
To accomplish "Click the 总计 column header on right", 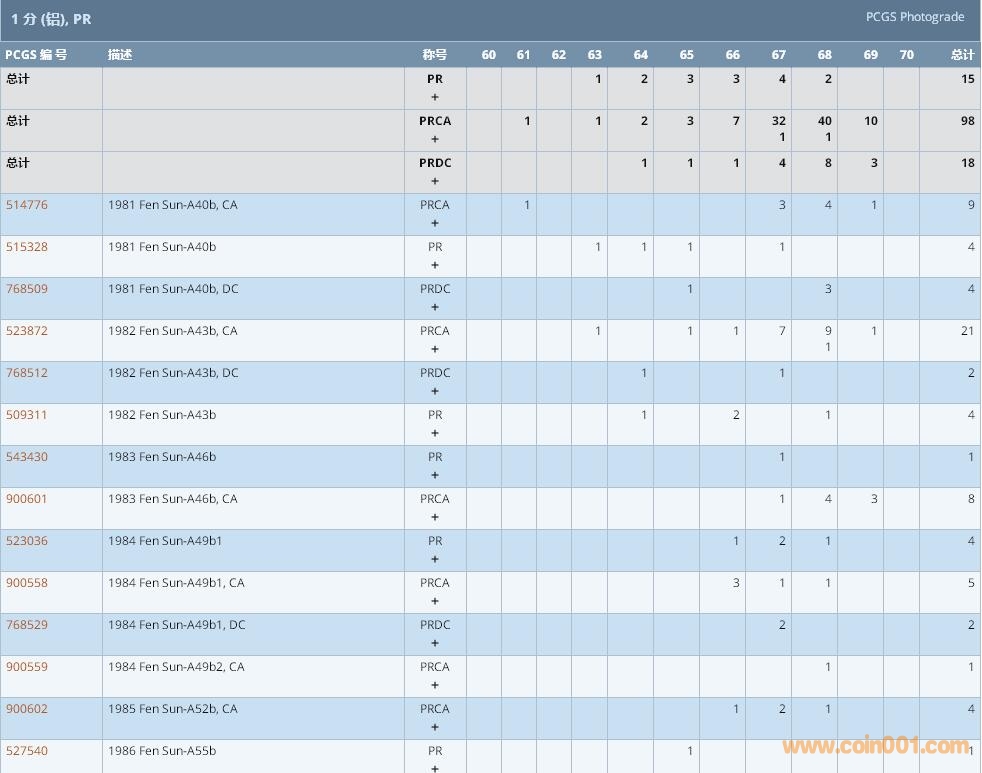I will [962, 55].
